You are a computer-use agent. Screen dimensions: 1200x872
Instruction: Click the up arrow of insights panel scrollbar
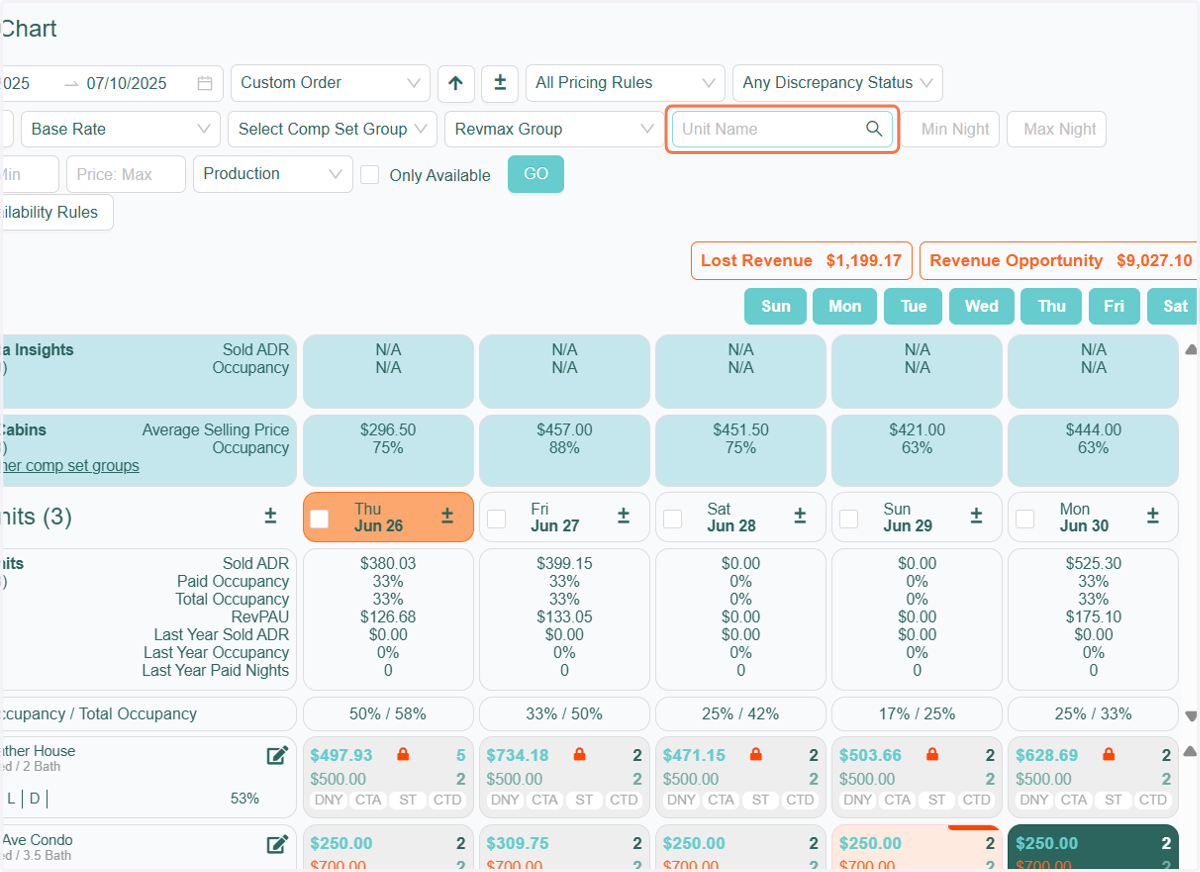pos(1191,350)
